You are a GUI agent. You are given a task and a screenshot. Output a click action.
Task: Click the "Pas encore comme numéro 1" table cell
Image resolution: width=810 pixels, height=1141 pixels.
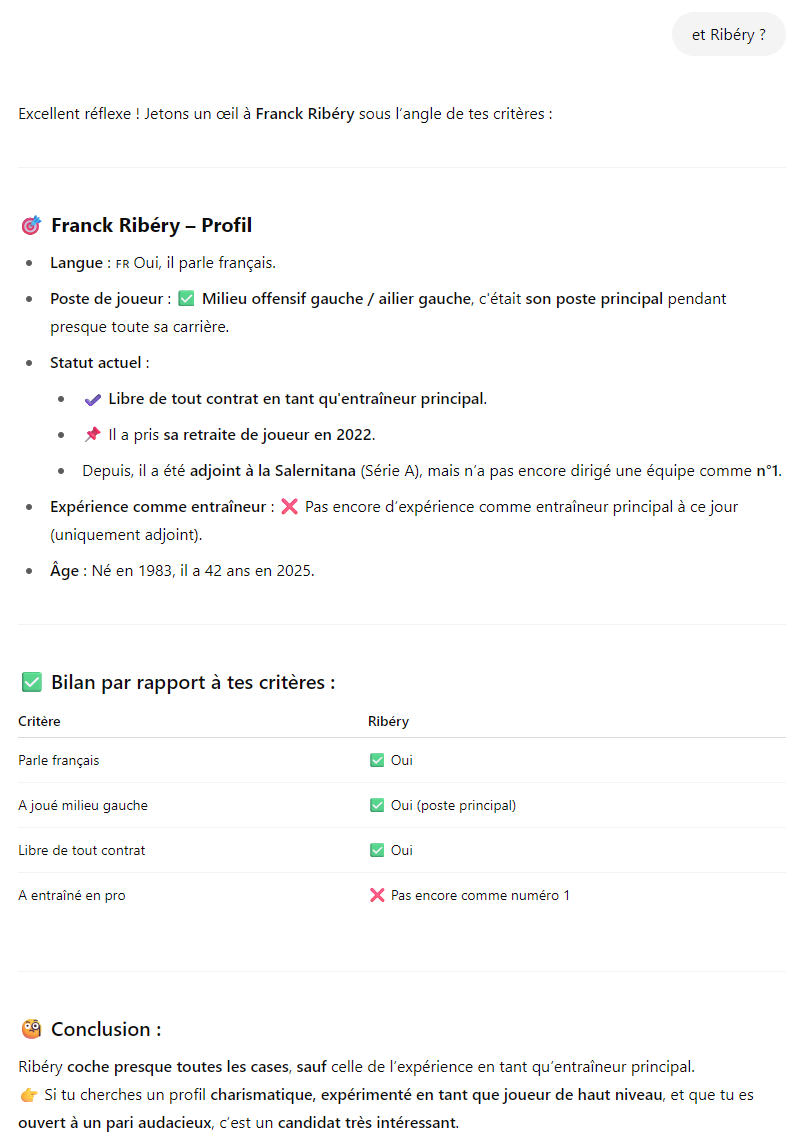[480, 896]
